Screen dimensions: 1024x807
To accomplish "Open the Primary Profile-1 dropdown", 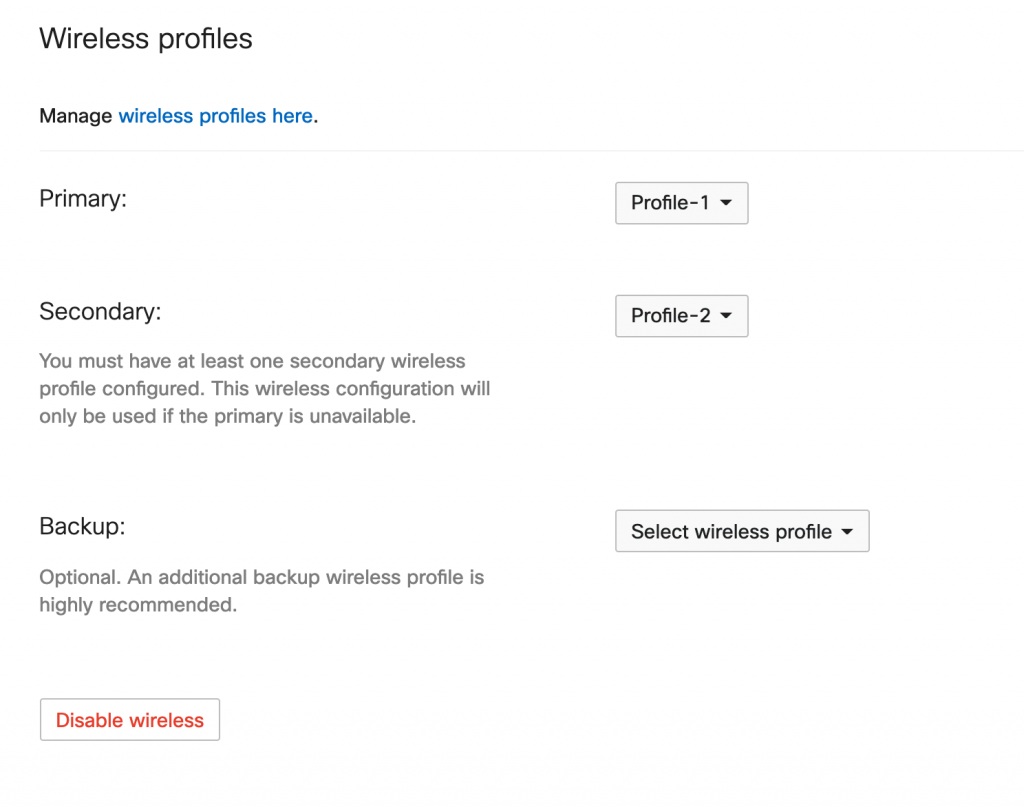I will [x=681, y=203].
